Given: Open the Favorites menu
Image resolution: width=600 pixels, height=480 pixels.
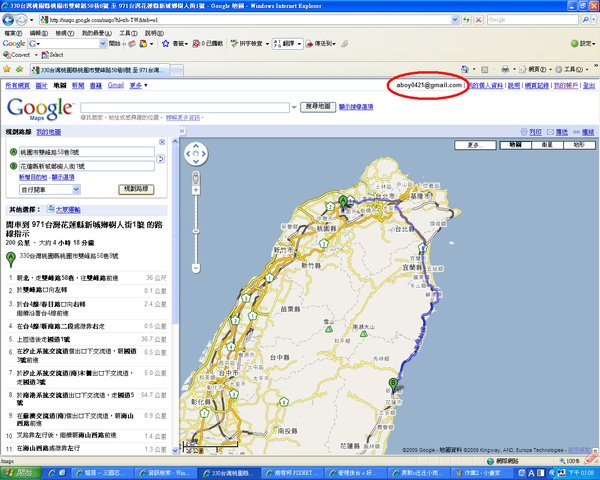Looking at the screenshot, I should click(96, 33).
